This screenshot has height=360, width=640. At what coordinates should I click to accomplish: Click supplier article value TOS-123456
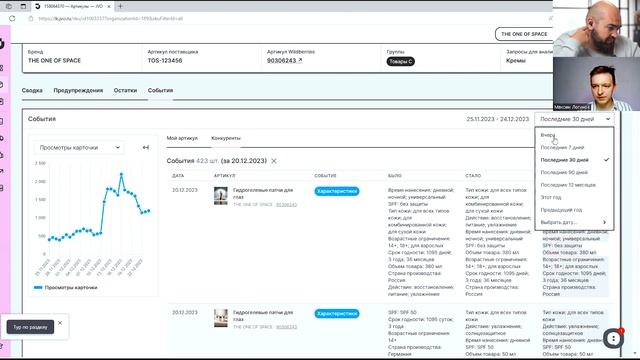tap(165, 60)
